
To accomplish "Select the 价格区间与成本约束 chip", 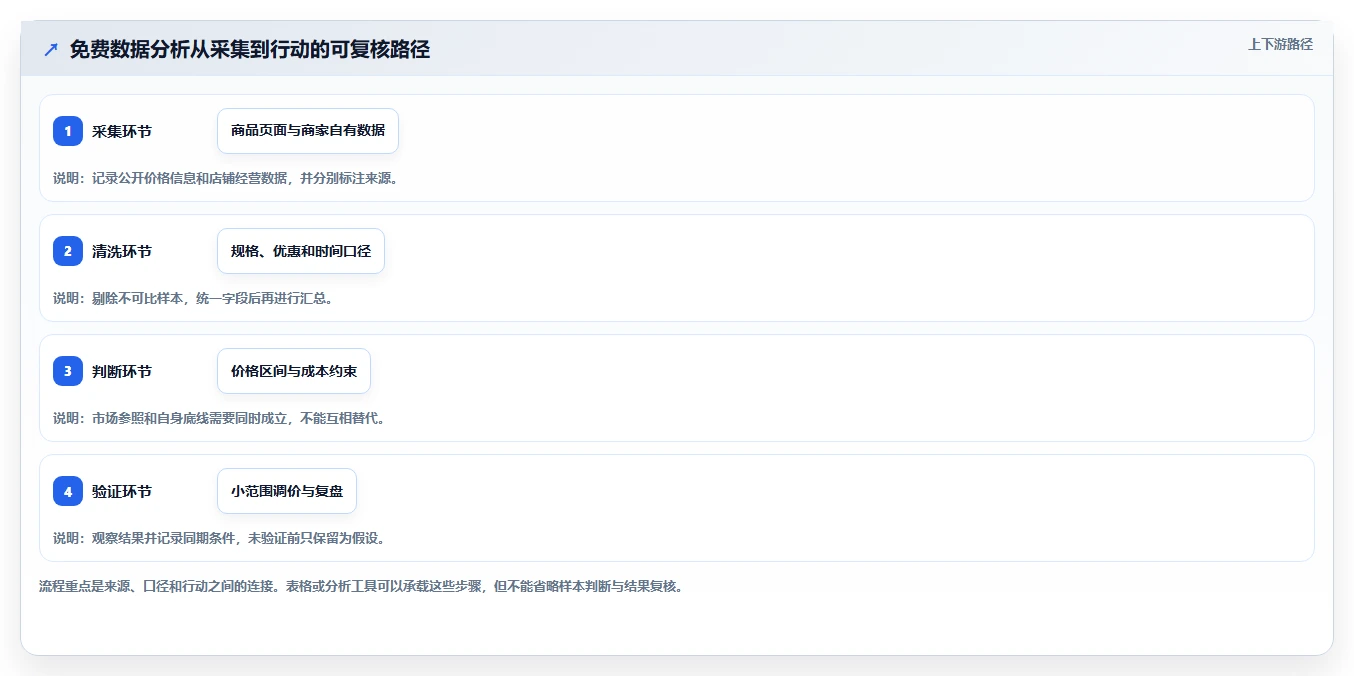I will [294, 371].
